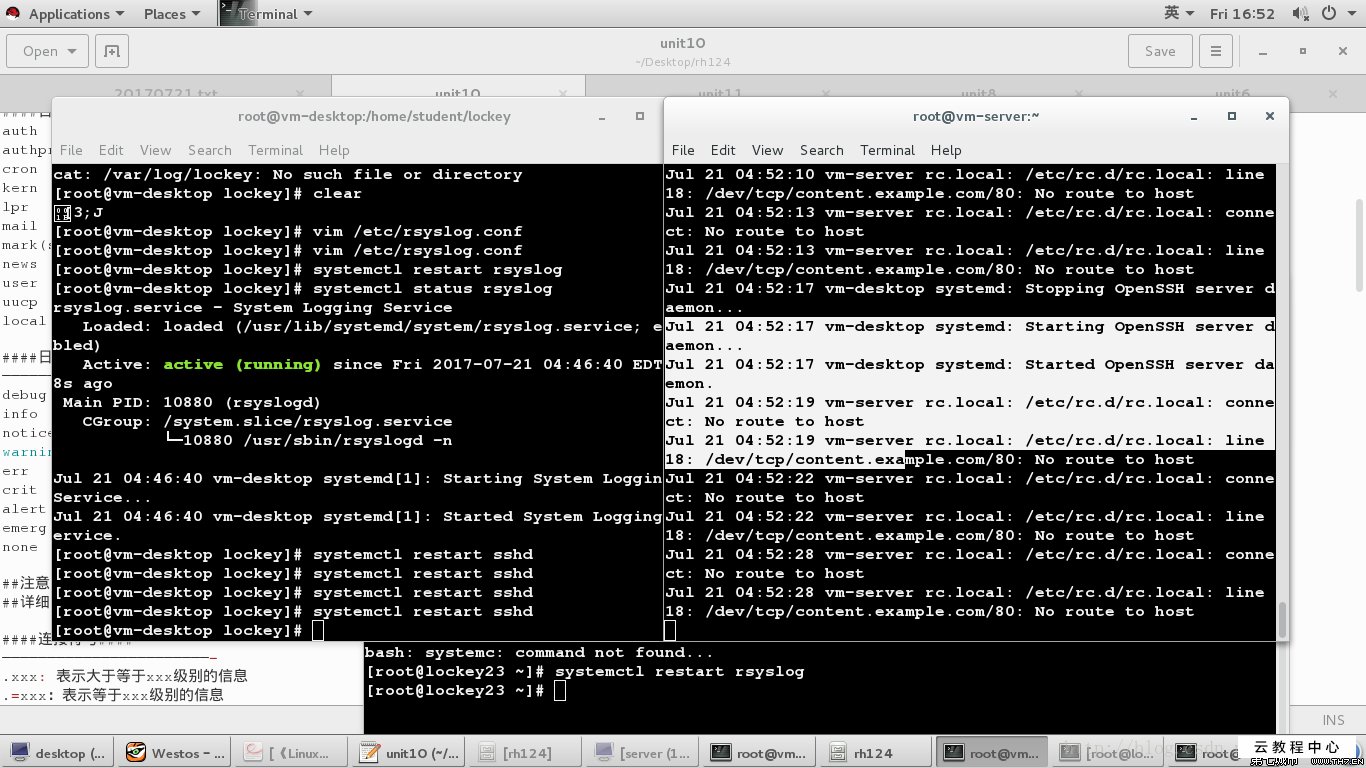Viewport: 1366px width, 768px height.
Task: Switch to the [server (1 taskbar entry
Action: [644, 753]
